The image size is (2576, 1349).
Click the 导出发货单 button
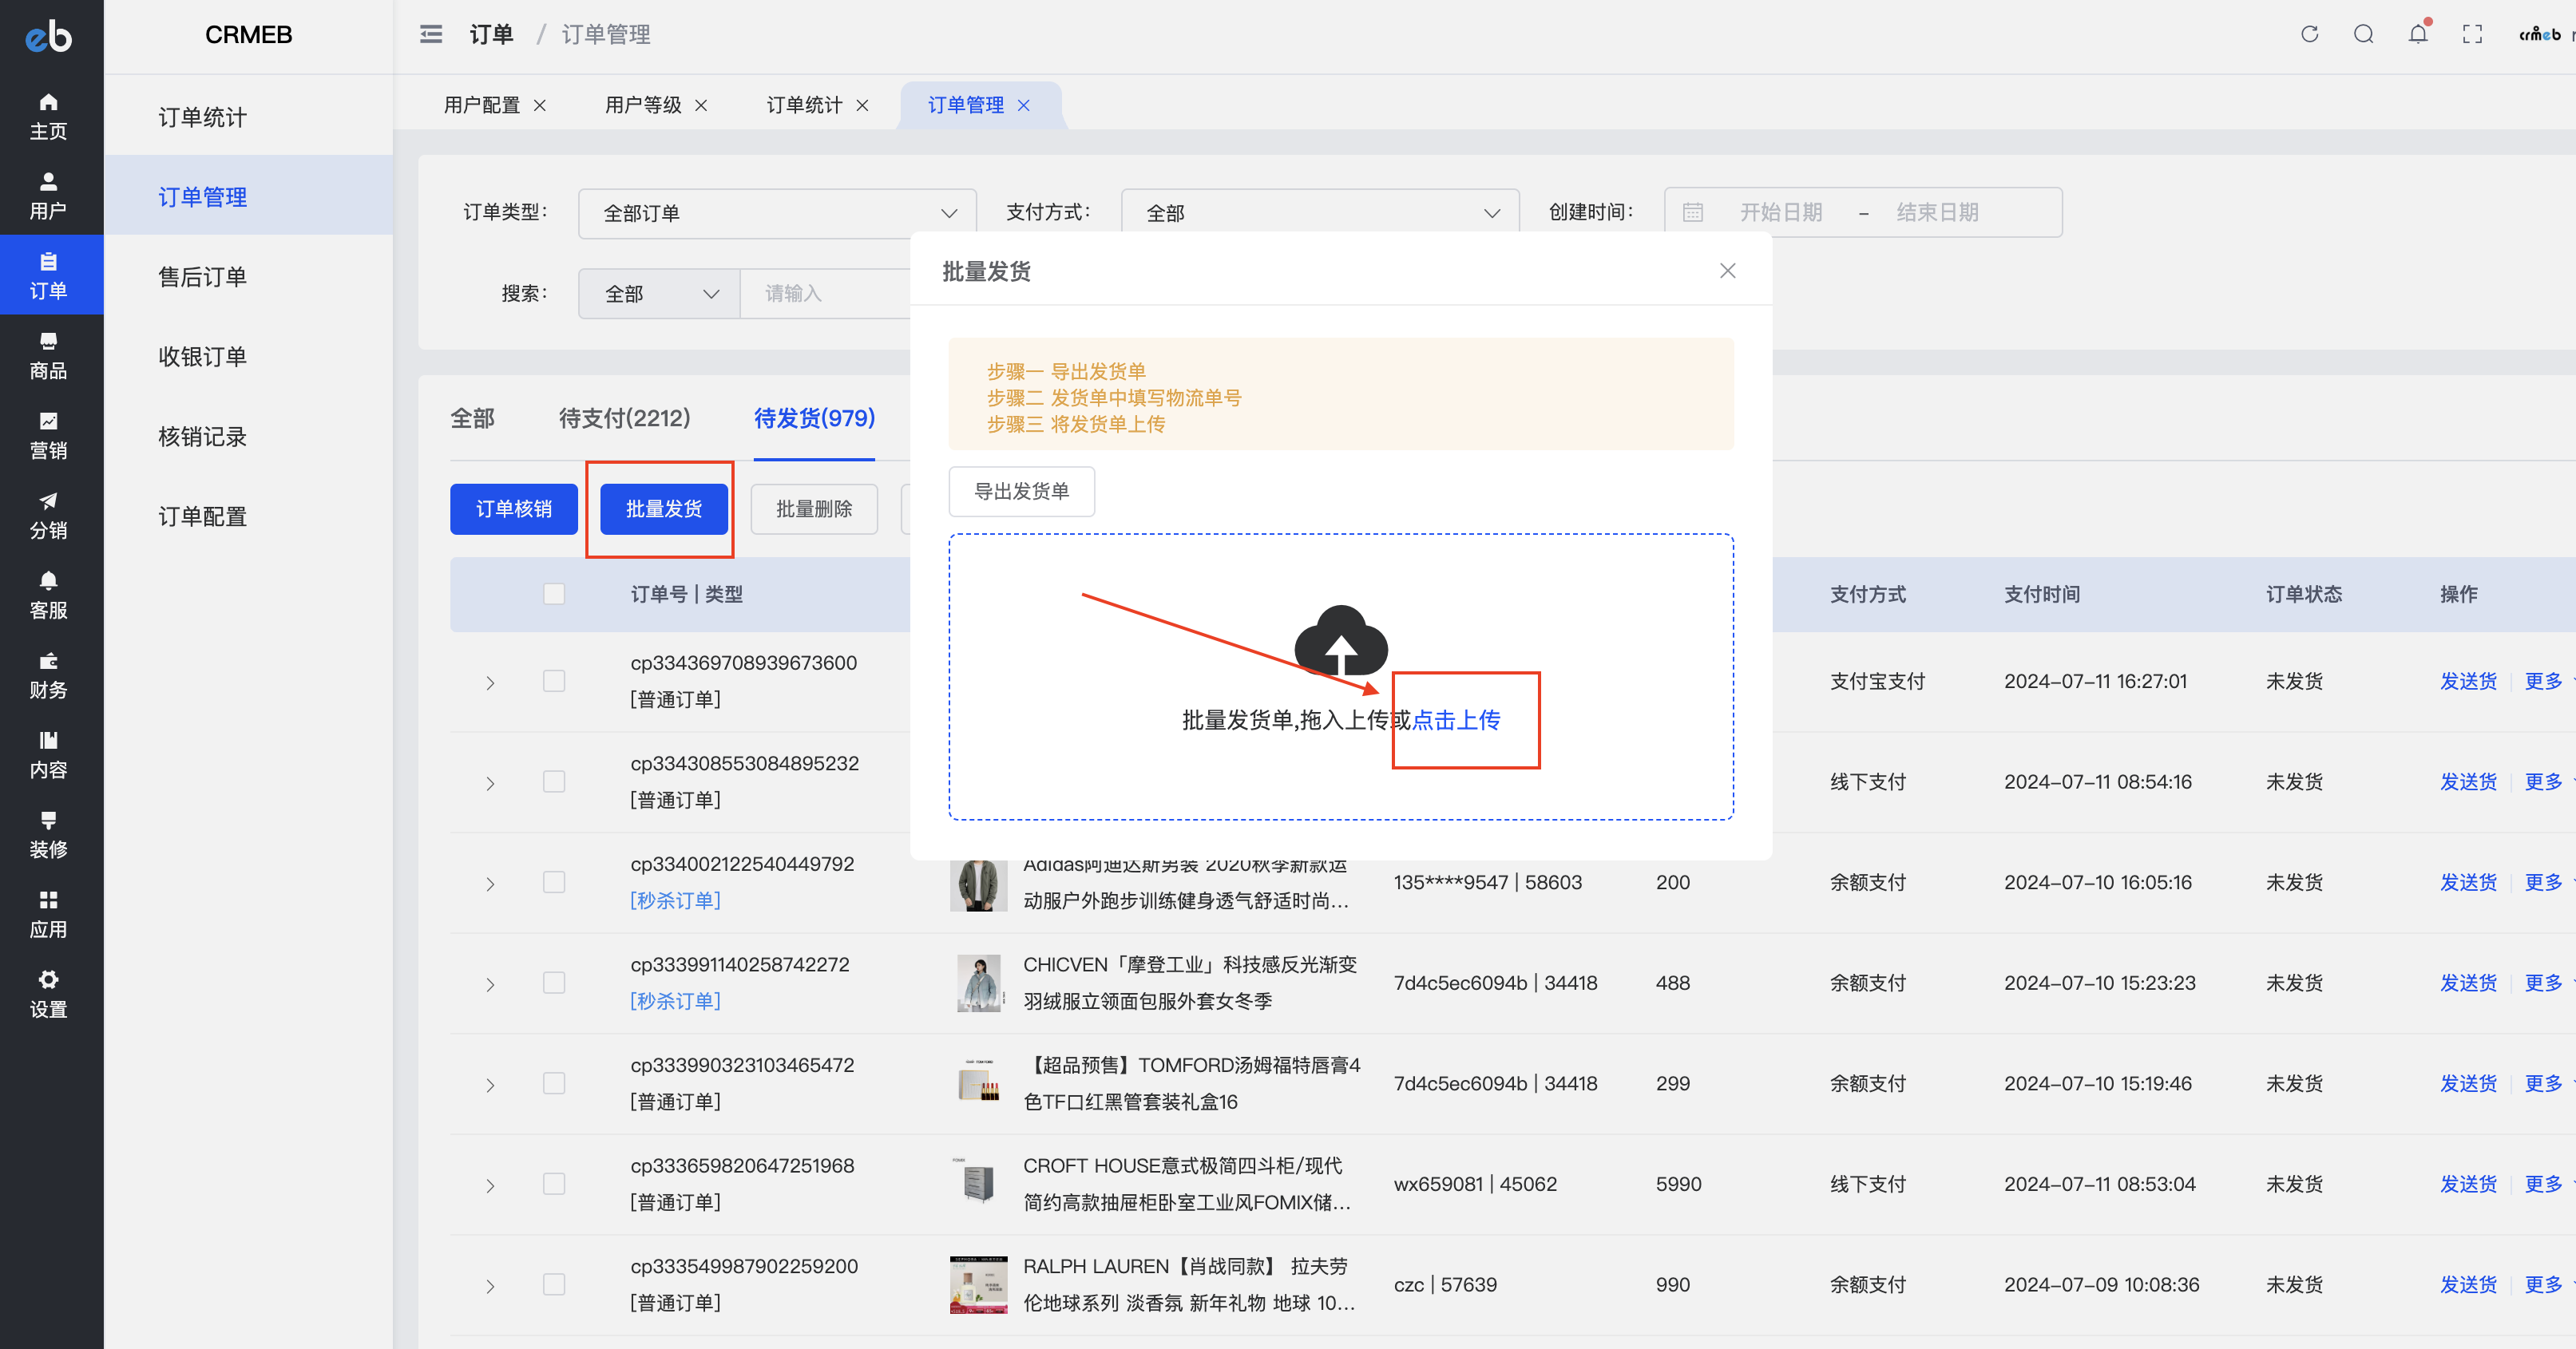pos(1021,491)
